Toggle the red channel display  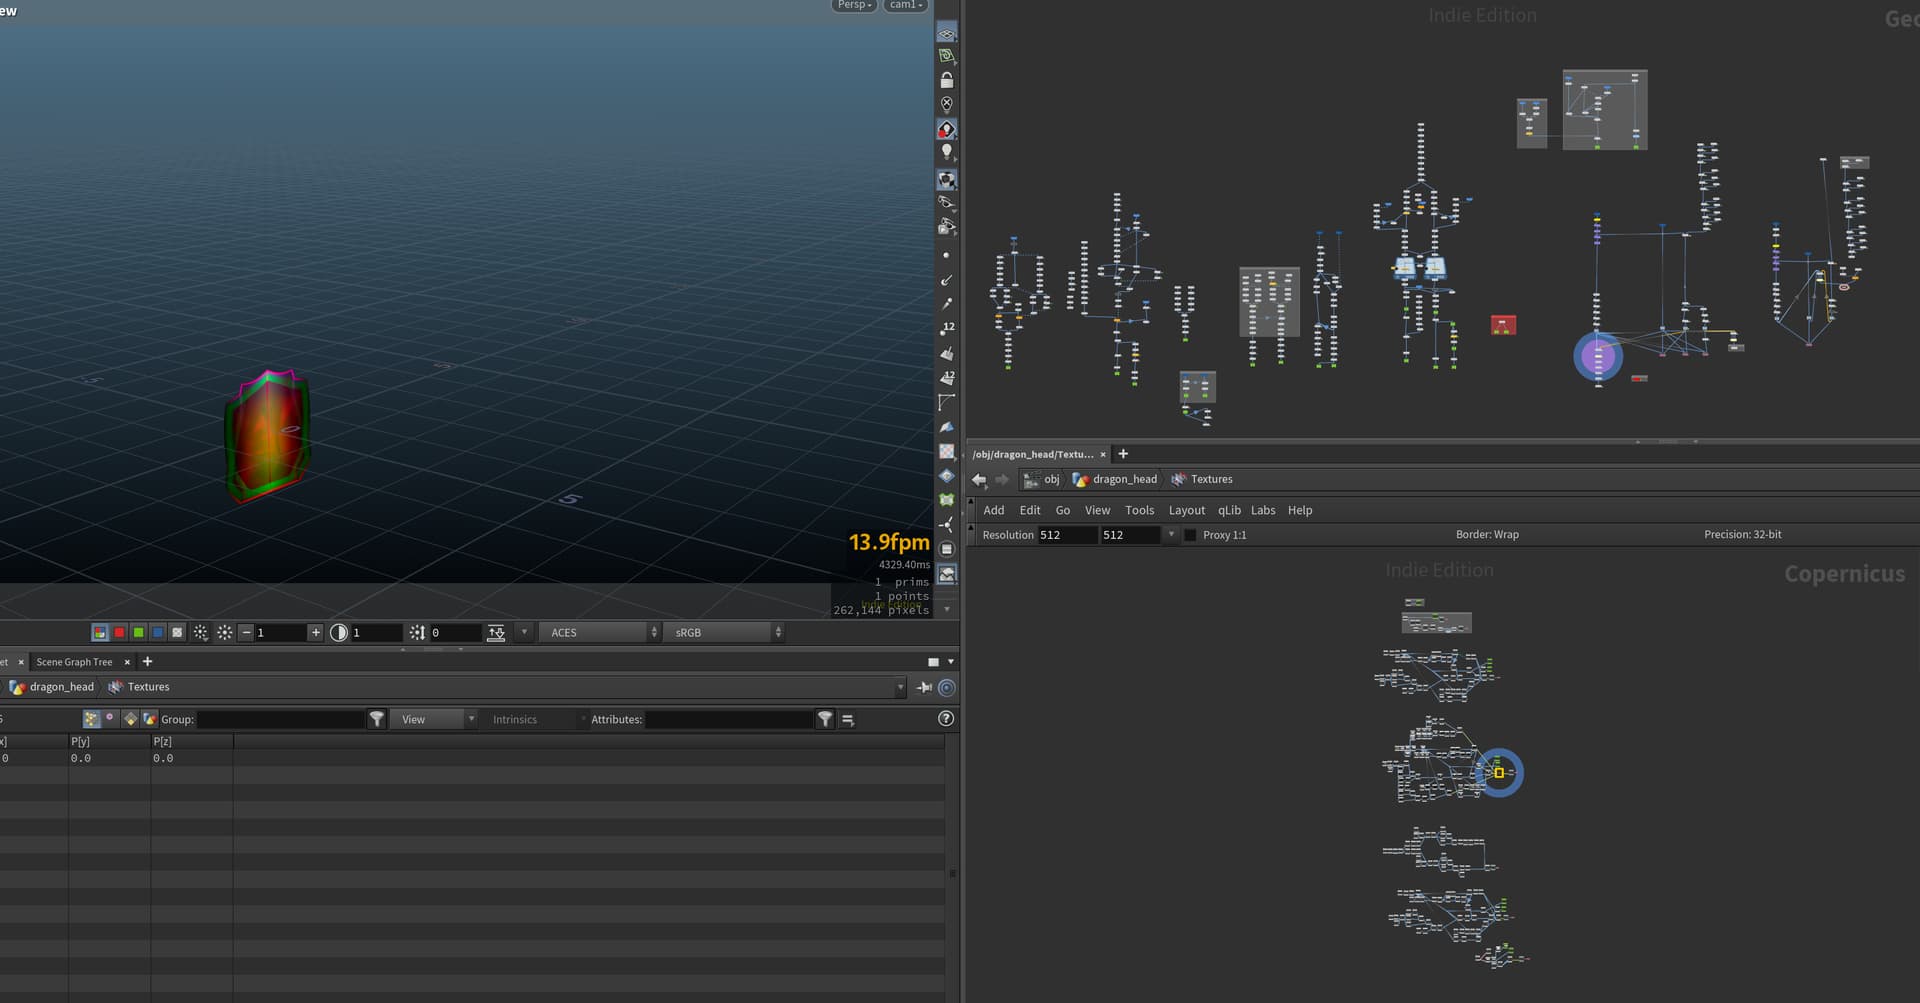(119, 633)
